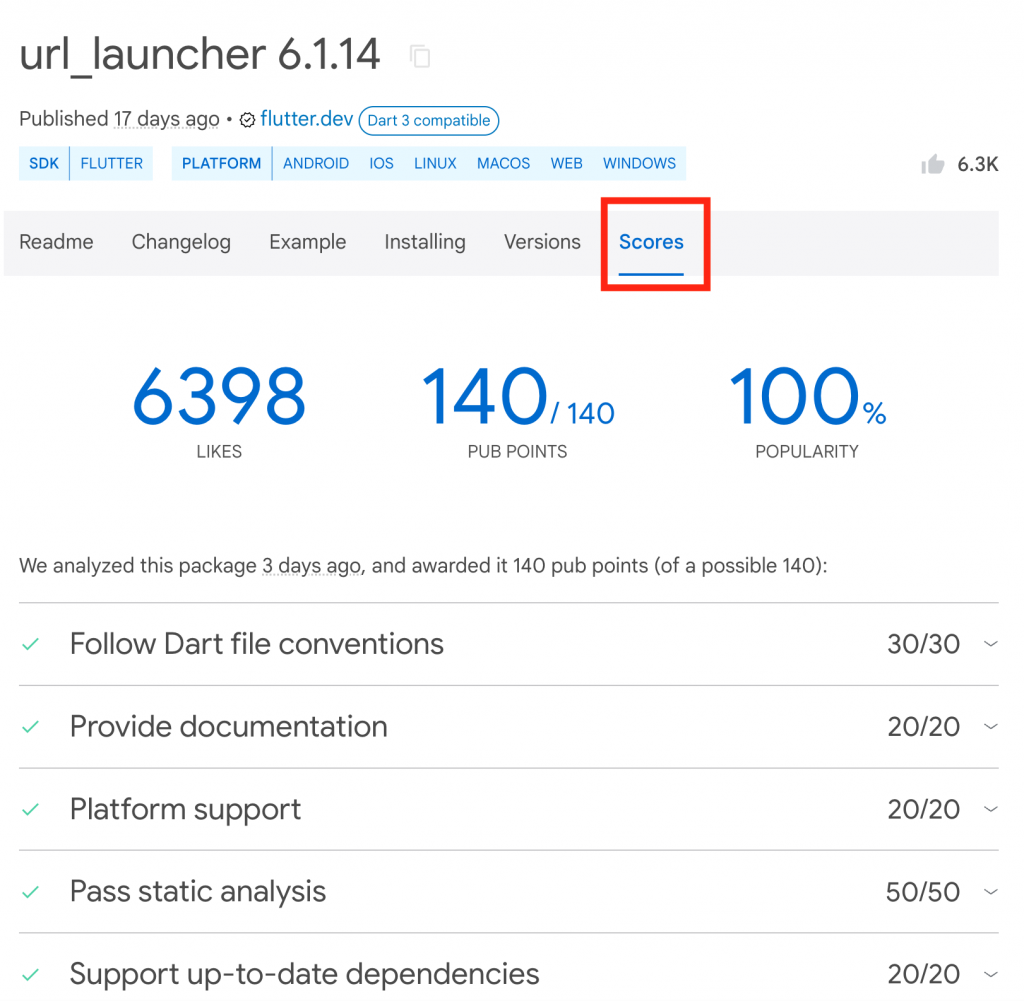This screenshot has height=1001, width=1024.
Task: Expand Support up-to-date dependencies chevron
Action: (991, 974)
